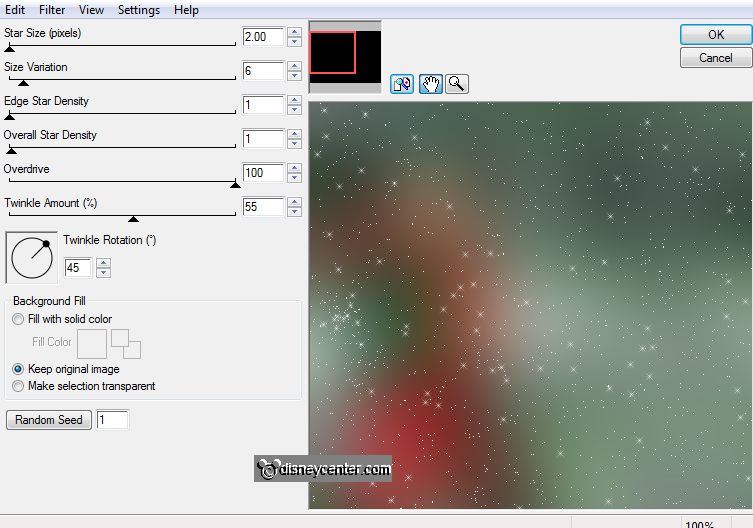The width and height of the screenshot is (753, 528).
Task: Click the Twinkle Amount value field
Action: pyautogui.click(x=263, y=207)
